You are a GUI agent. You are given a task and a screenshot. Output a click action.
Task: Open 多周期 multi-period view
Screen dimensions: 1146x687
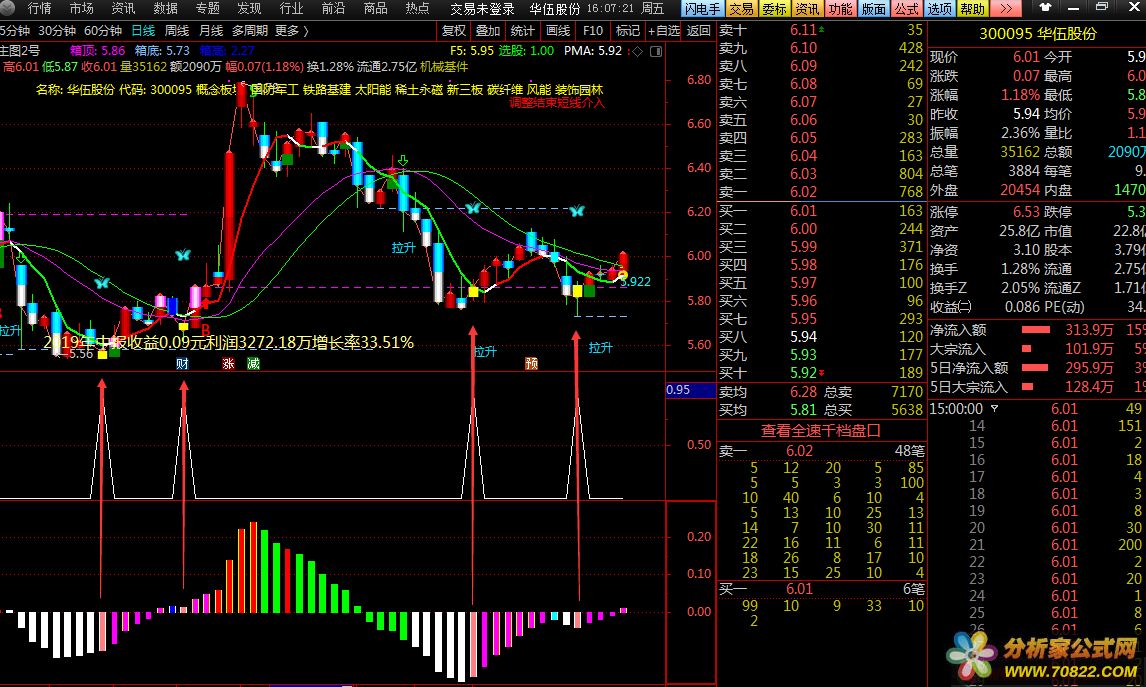tap(250, 31)
